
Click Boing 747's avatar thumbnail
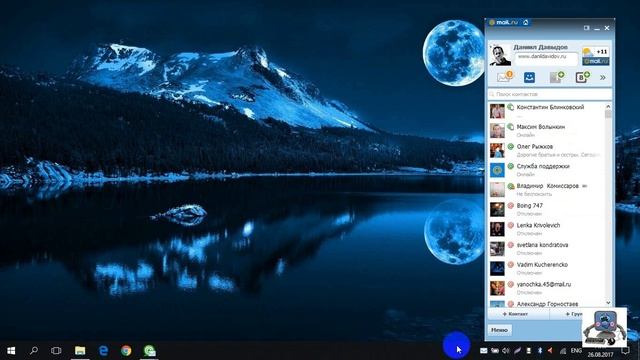coord(497,209)
